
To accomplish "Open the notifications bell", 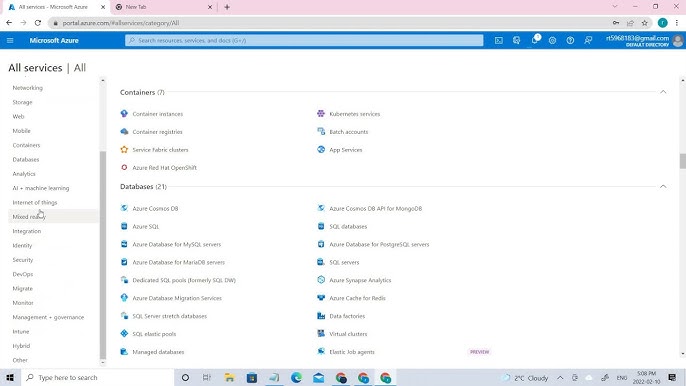I will click(x=535, y=40).
